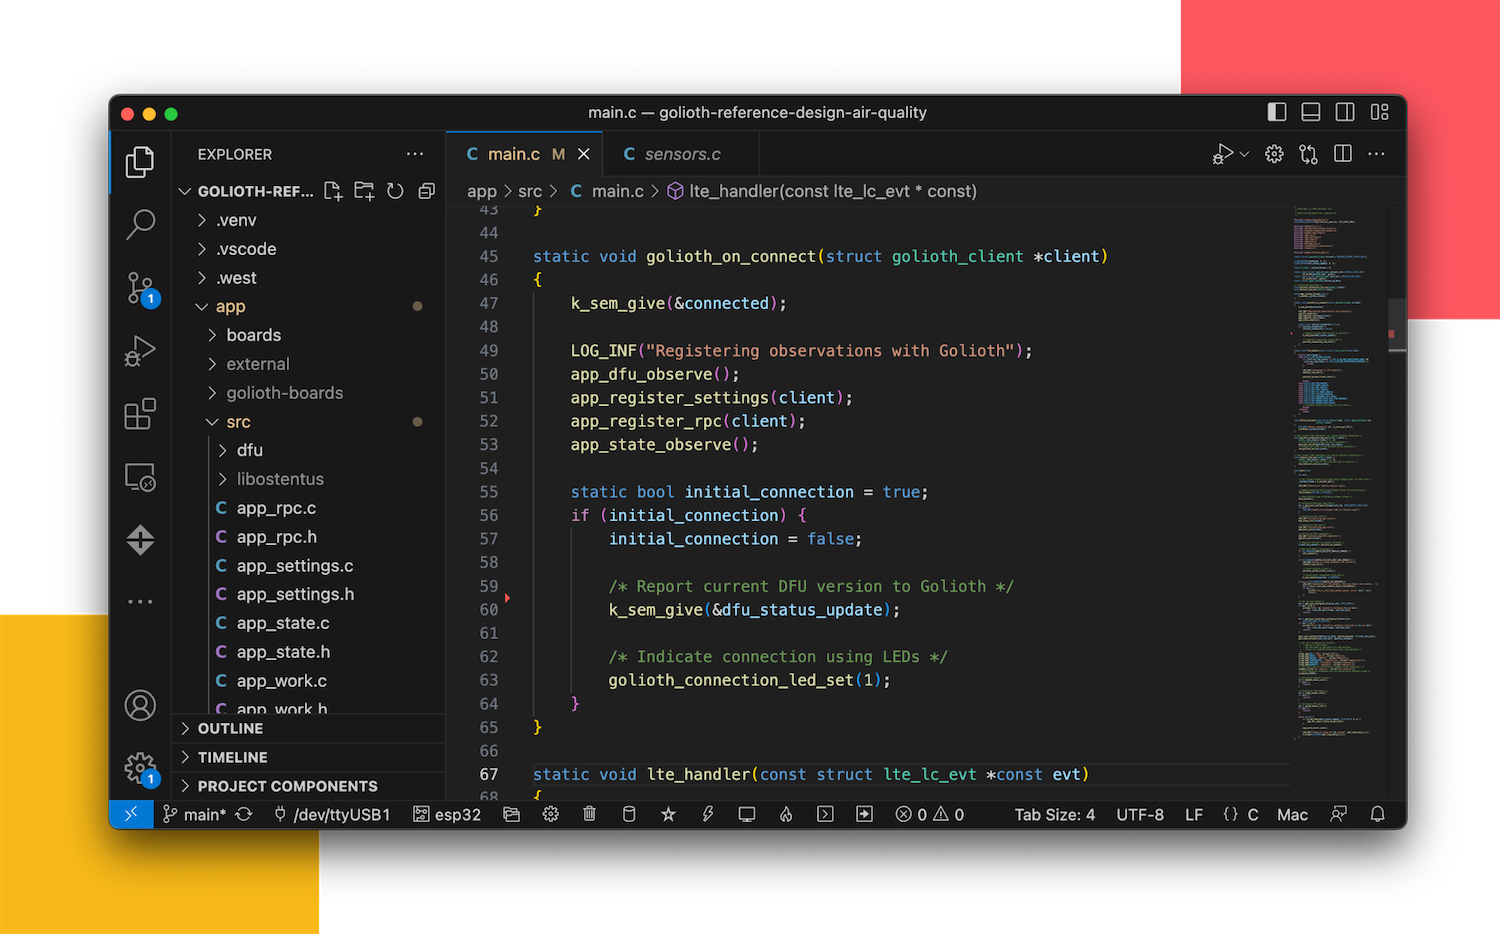Toggle the secondary side bar visibility
The width and height of the screenshot is (1500, 934).
[1345, 112]
